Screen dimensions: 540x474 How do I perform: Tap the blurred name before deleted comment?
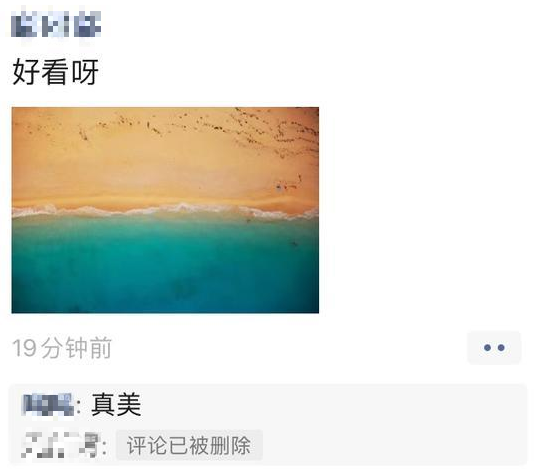pyautogui.click(x=60, y=445)
